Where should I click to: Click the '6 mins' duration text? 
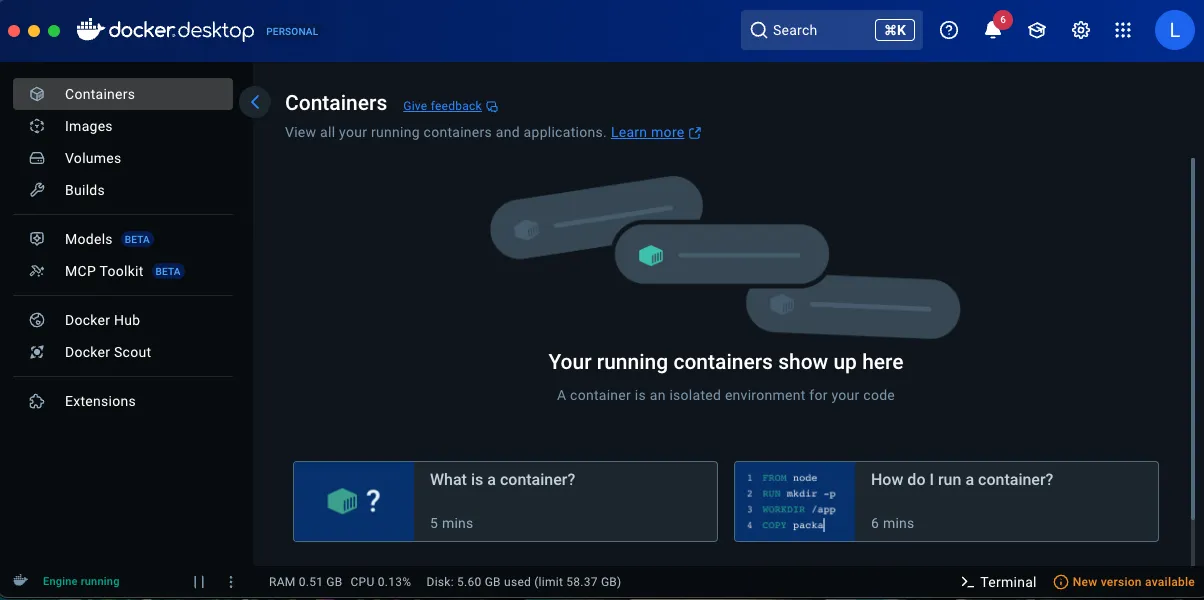click(893, 523)
